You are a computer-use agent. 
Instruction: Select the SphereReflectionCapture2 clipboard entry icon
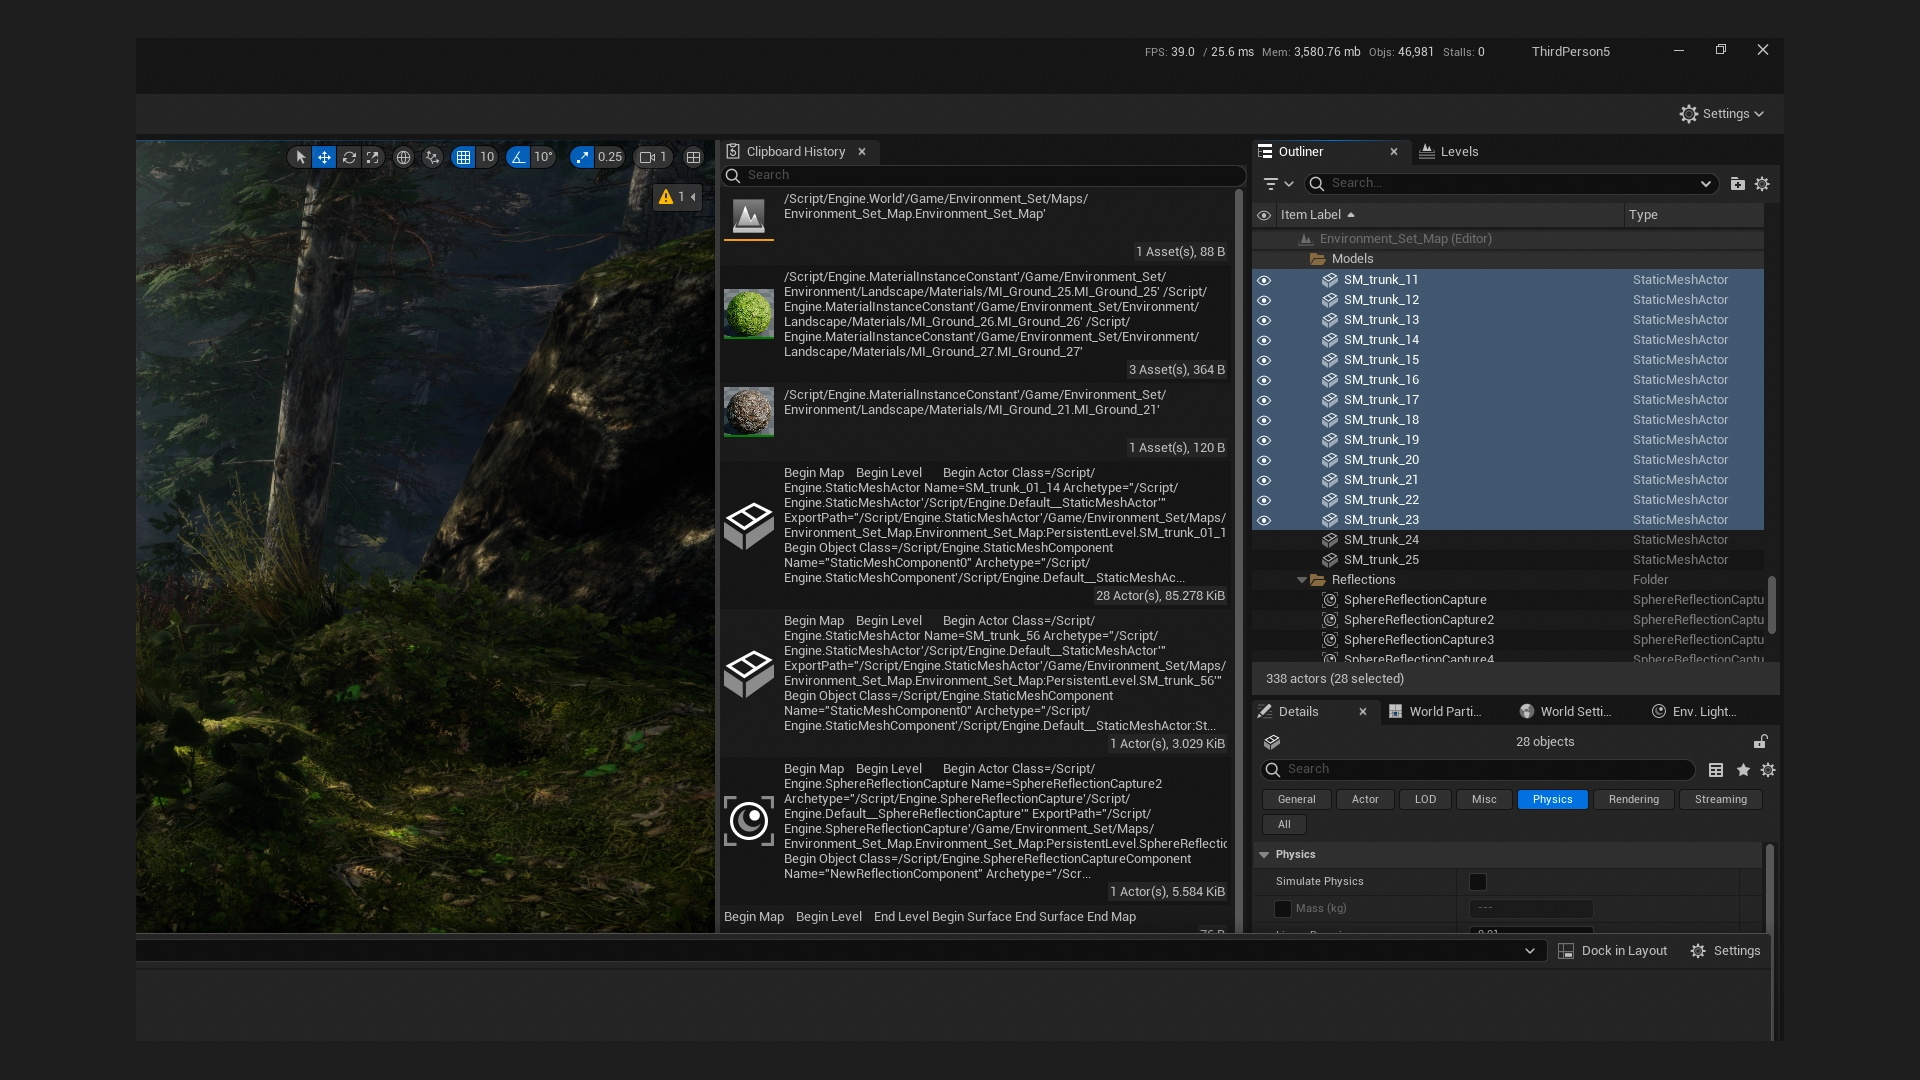click(749, 821)
